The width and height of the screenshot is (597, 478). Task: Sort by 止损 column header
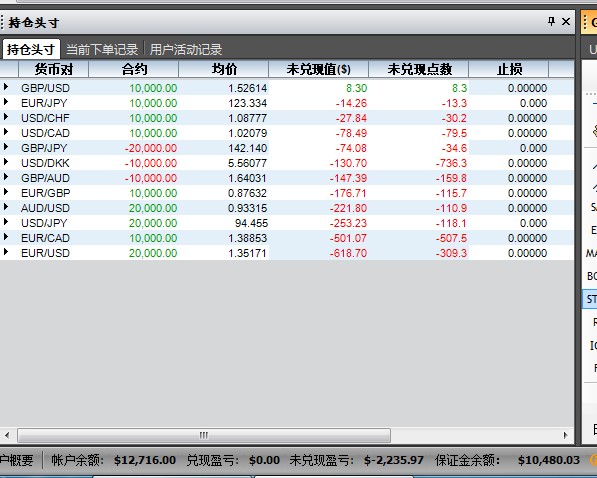509,69
